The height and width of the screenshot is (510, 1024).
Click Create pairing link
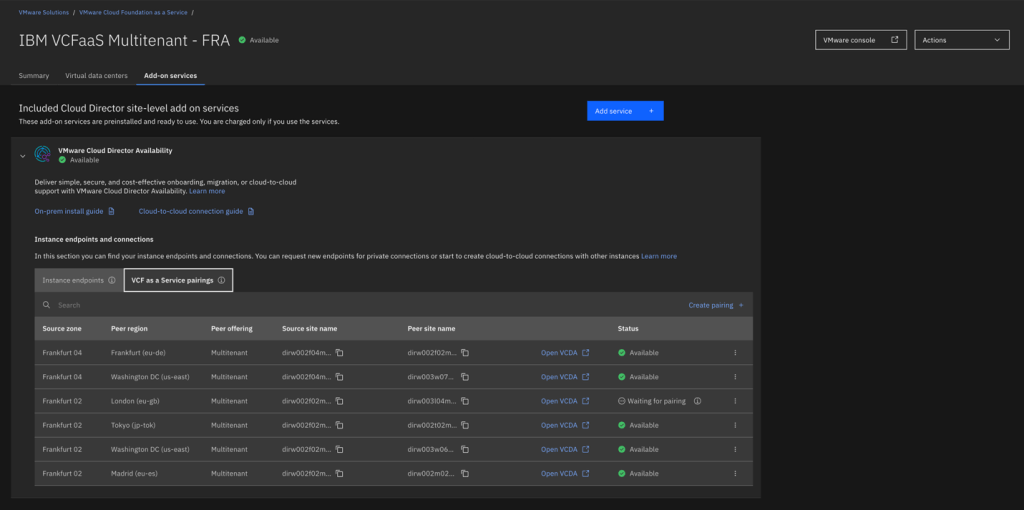(715, 305)
